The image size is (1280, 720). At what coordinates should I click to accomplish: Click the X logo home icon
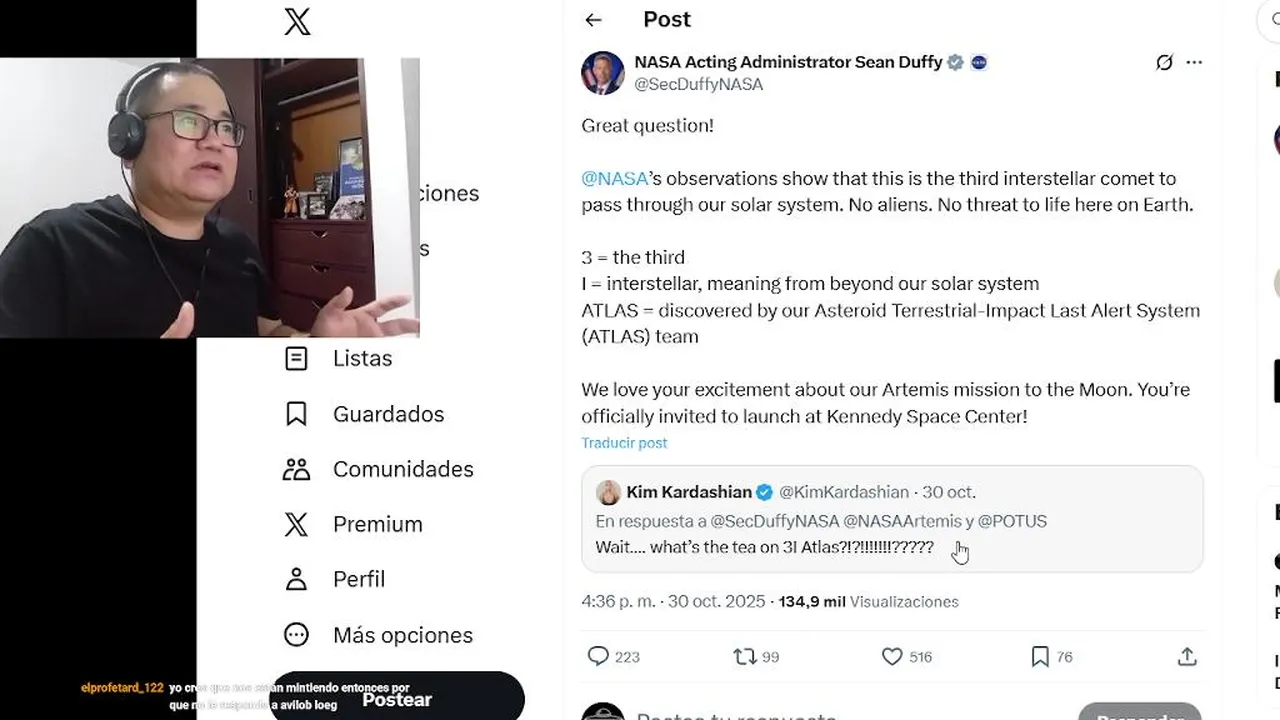(297, 22)
